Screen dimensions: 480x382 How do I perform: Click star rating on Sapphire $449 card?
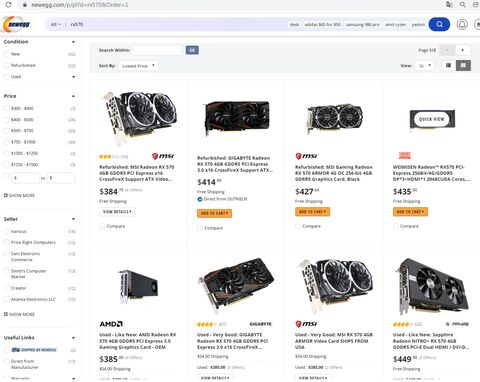tap(402, 324)
